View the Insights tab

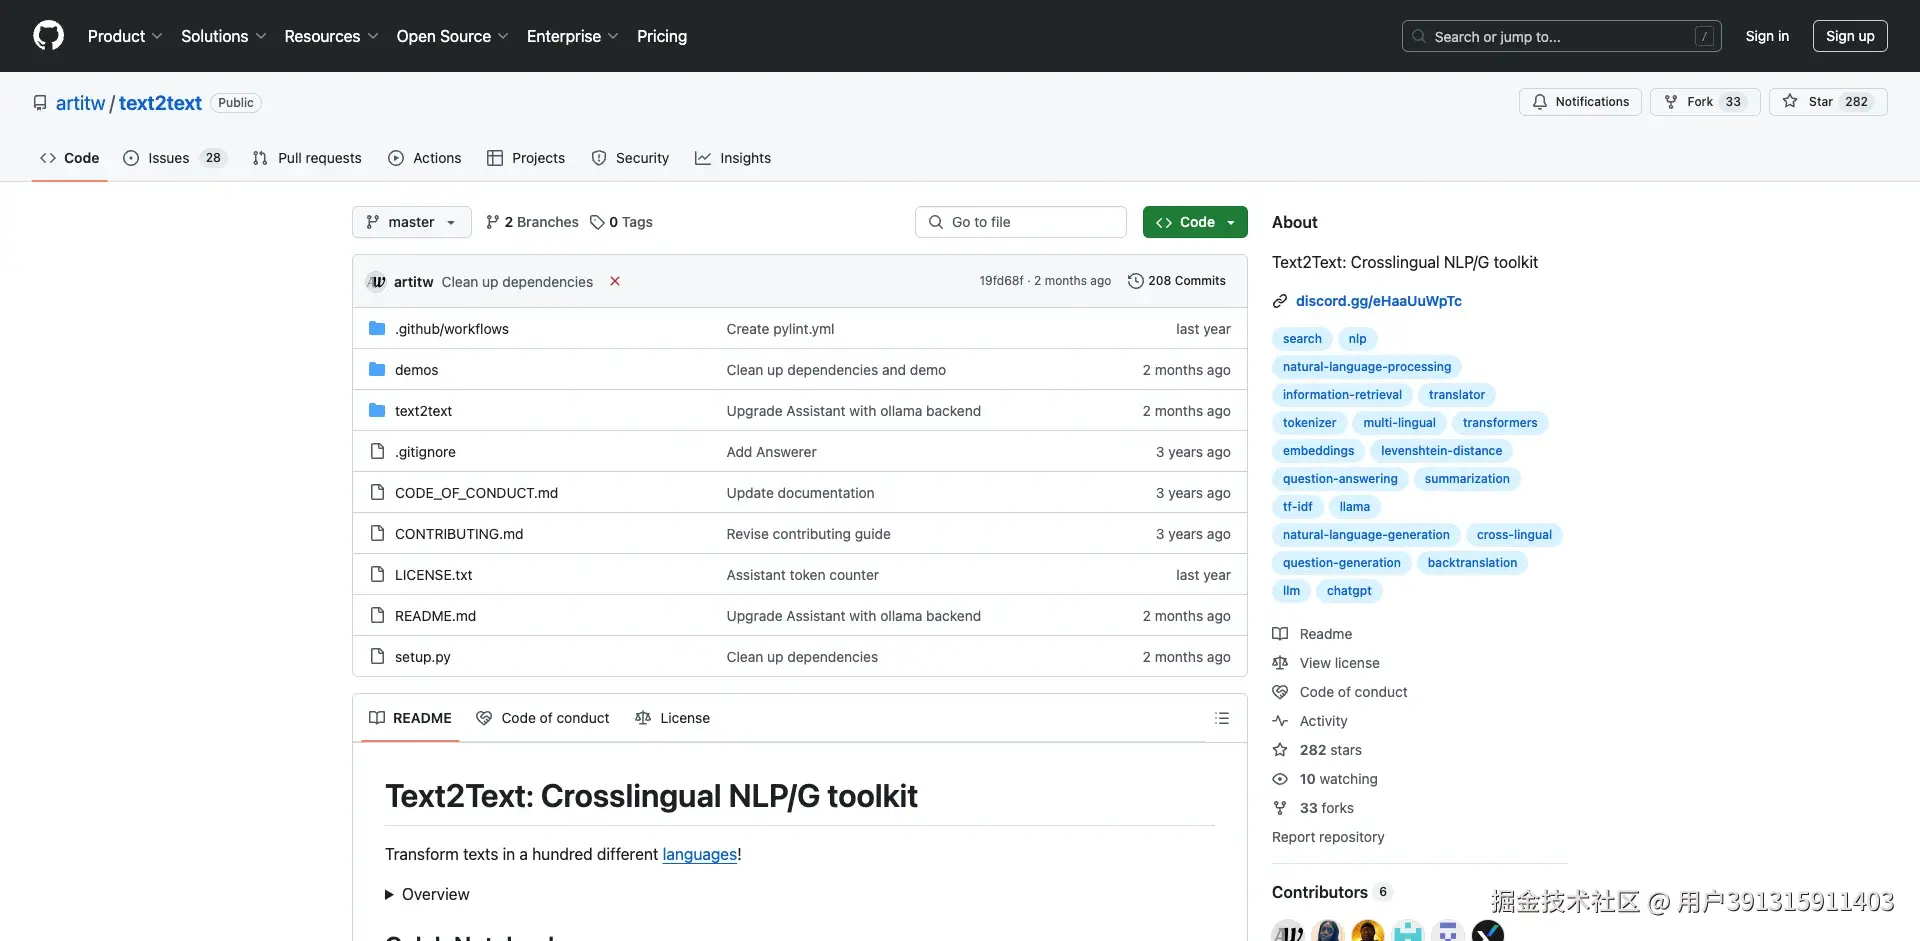tap(733, 158)
